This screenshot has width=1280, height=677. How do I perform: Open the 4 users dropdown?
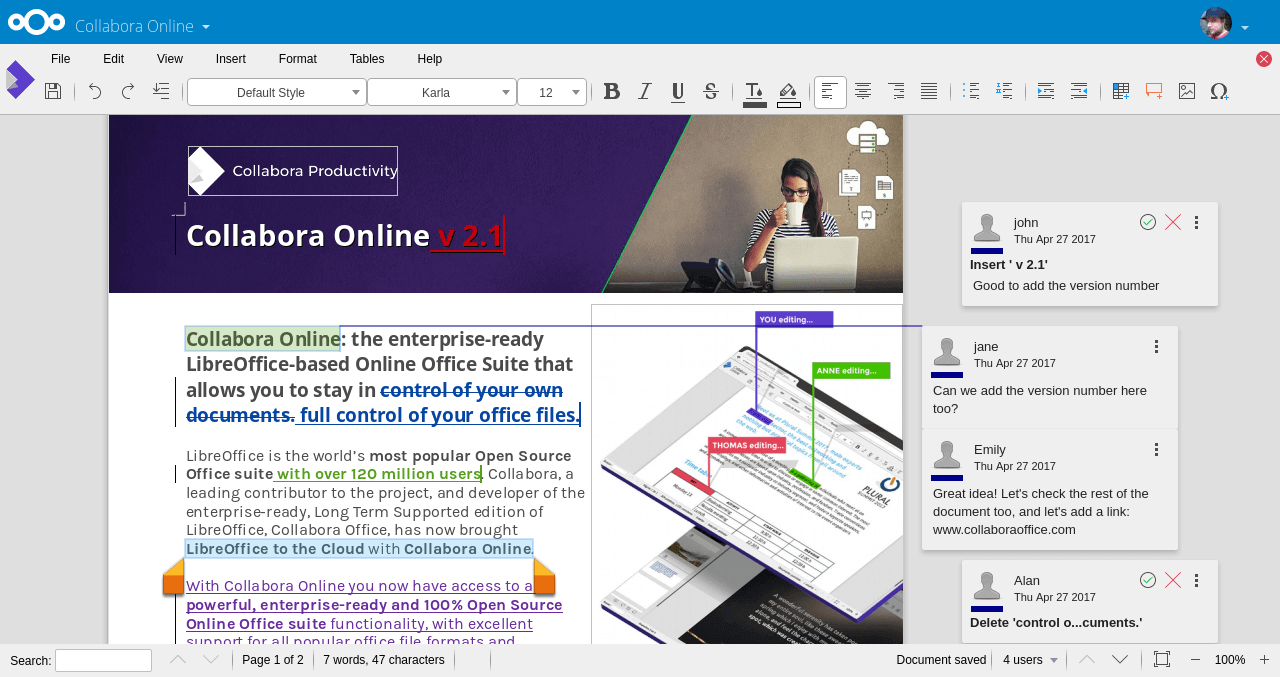(1030, 660)
